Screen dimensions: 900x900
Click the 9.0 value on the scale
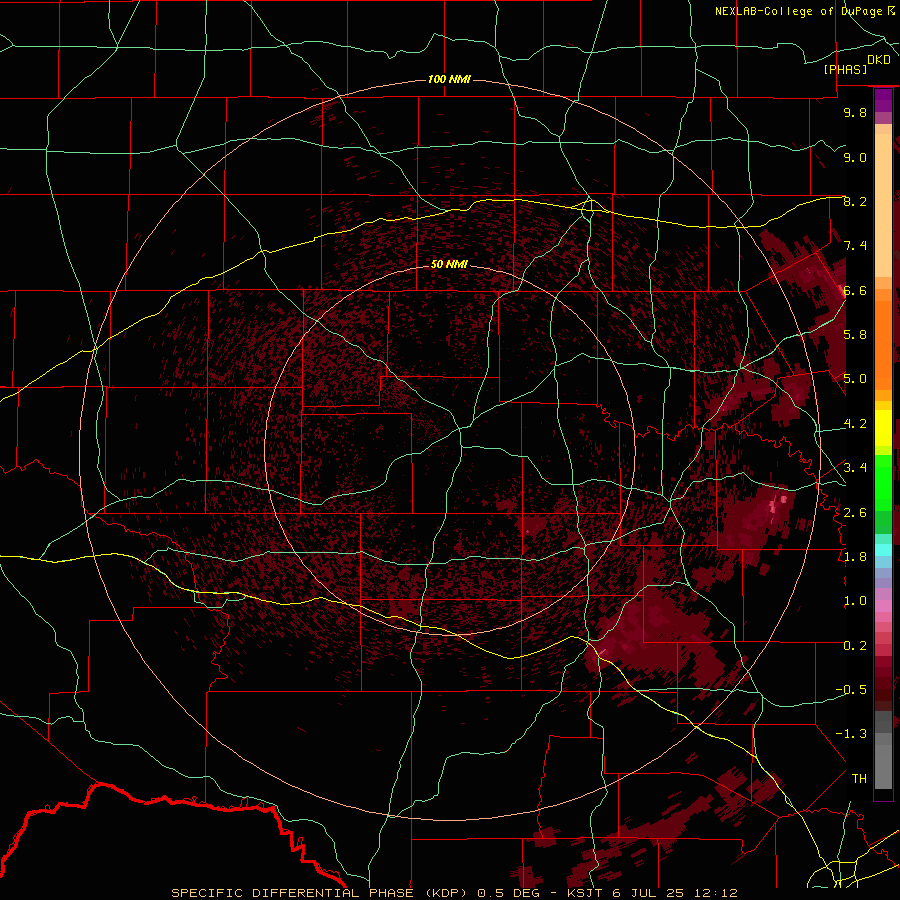coord(855,157)
